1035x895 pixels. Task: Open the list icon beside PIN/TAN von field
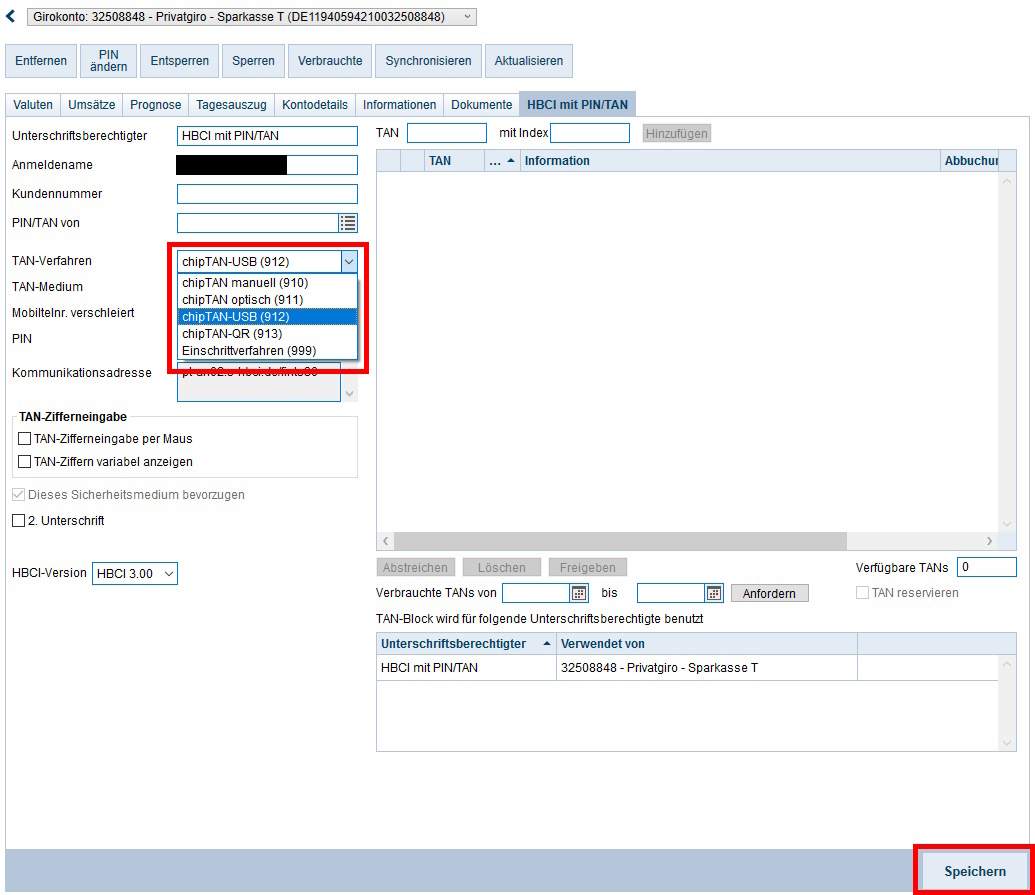point(348,223)
